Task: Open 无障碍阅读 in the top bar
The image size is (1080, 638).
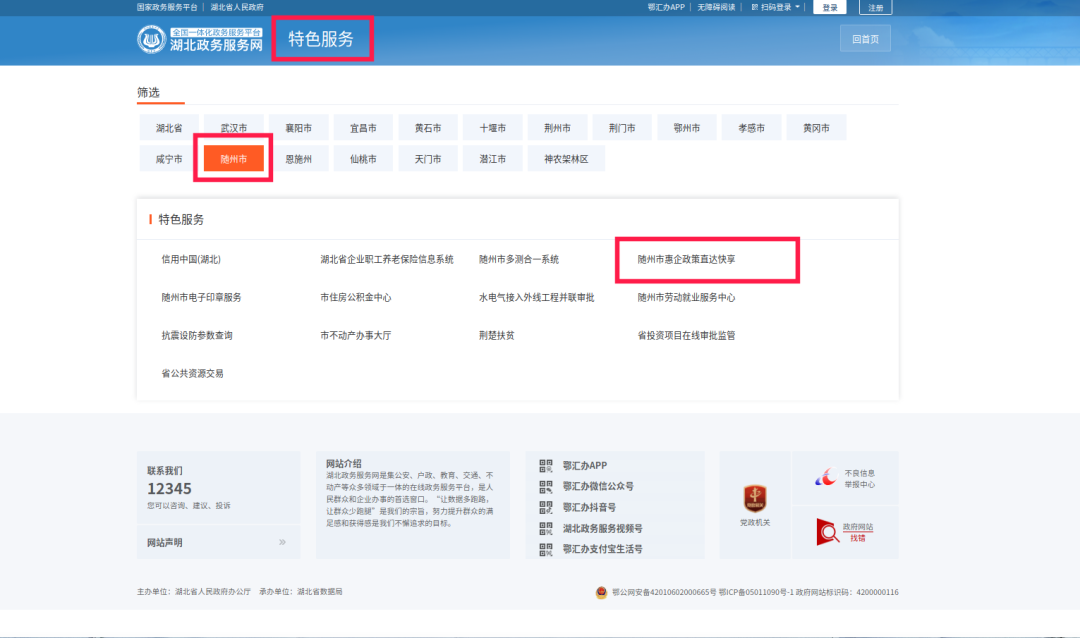Action: [716, 7]
